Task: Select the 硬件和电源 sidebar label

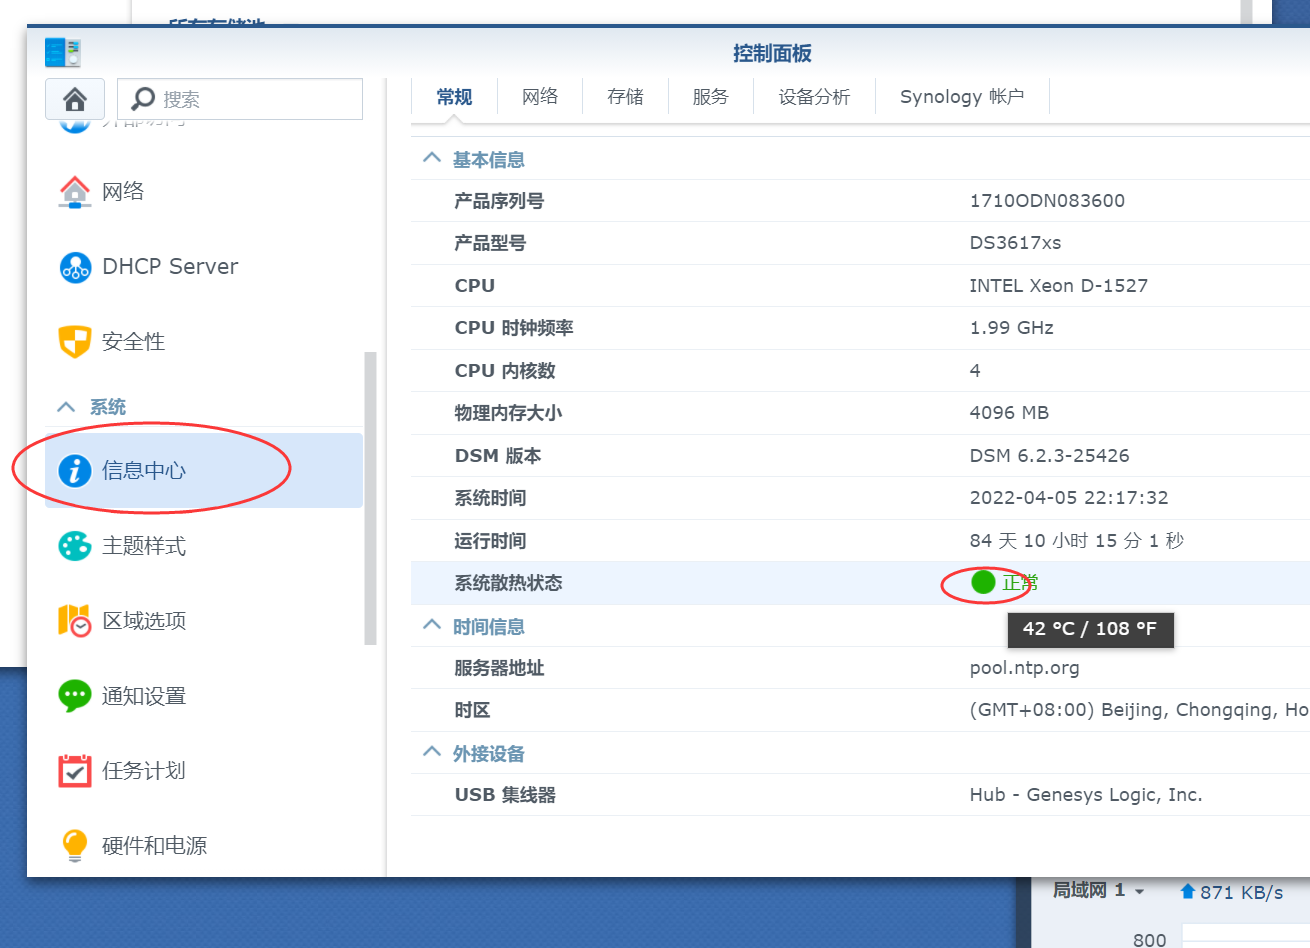Action: pyautogui.click(x=154, y=846)
